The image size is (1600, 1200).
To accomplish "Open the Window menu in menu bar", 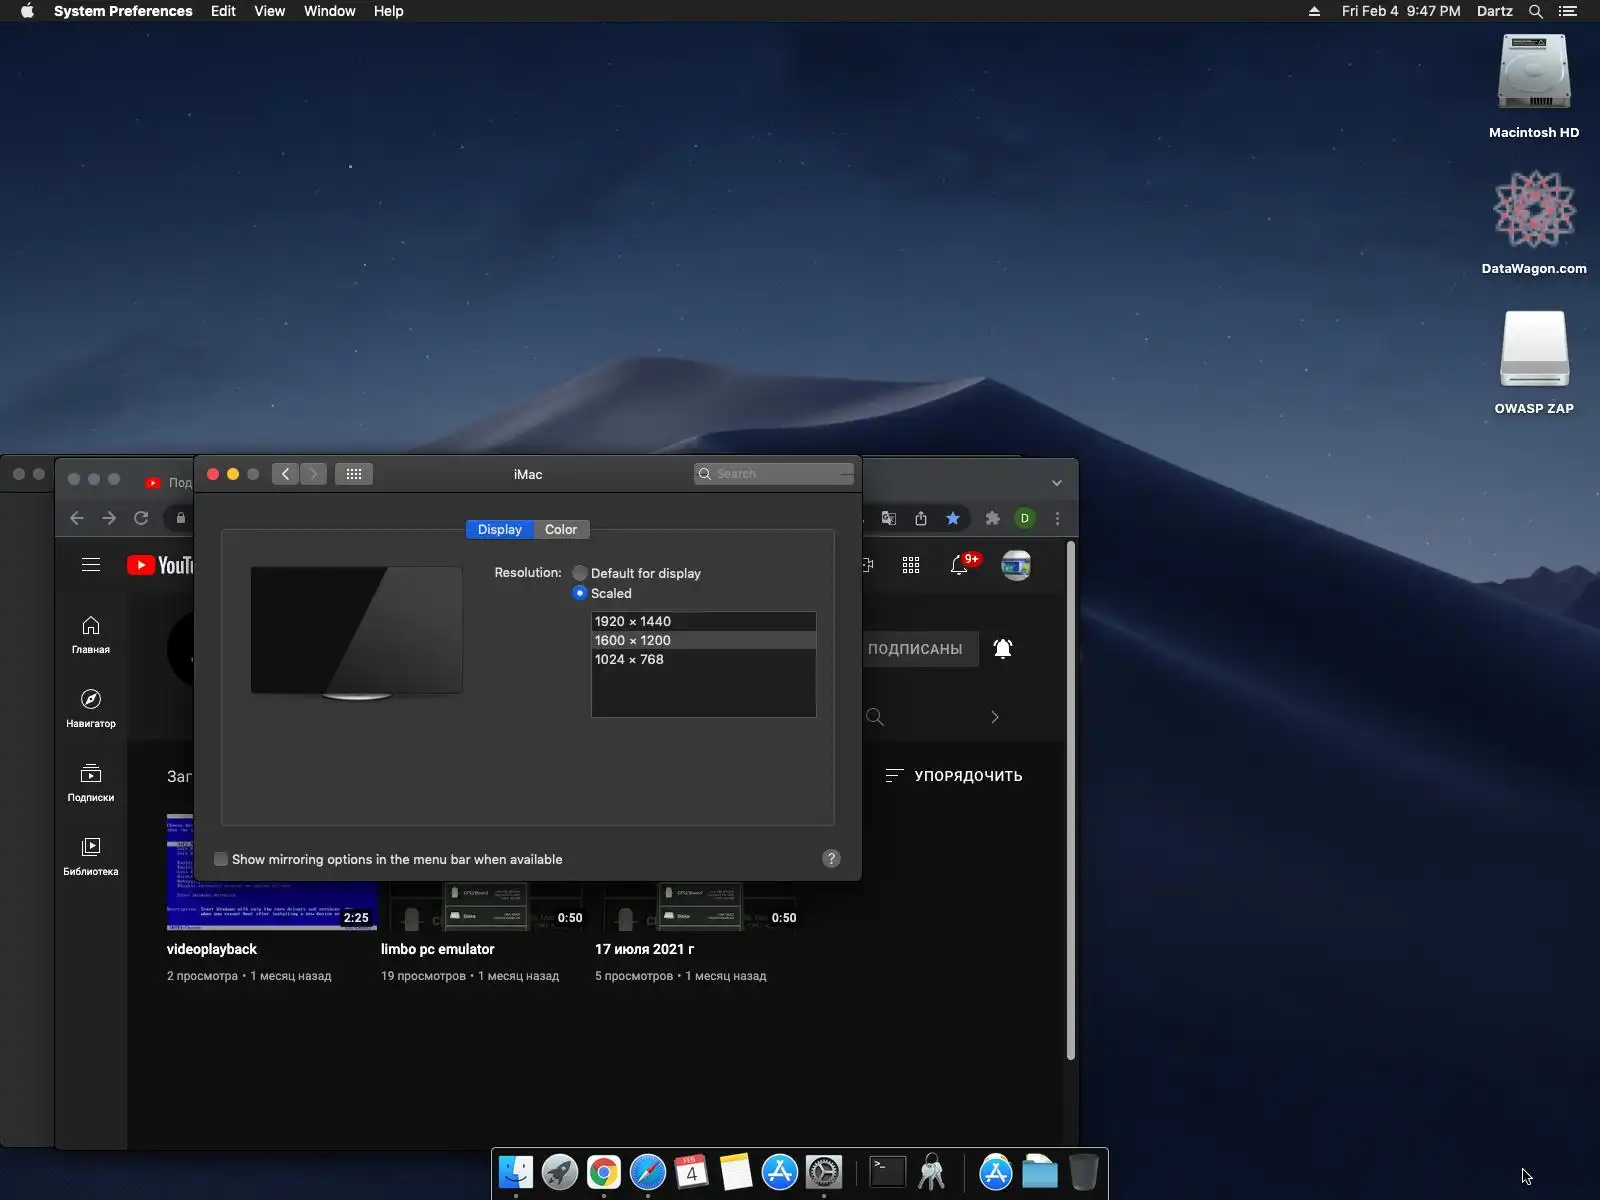I will pos(329,11).
